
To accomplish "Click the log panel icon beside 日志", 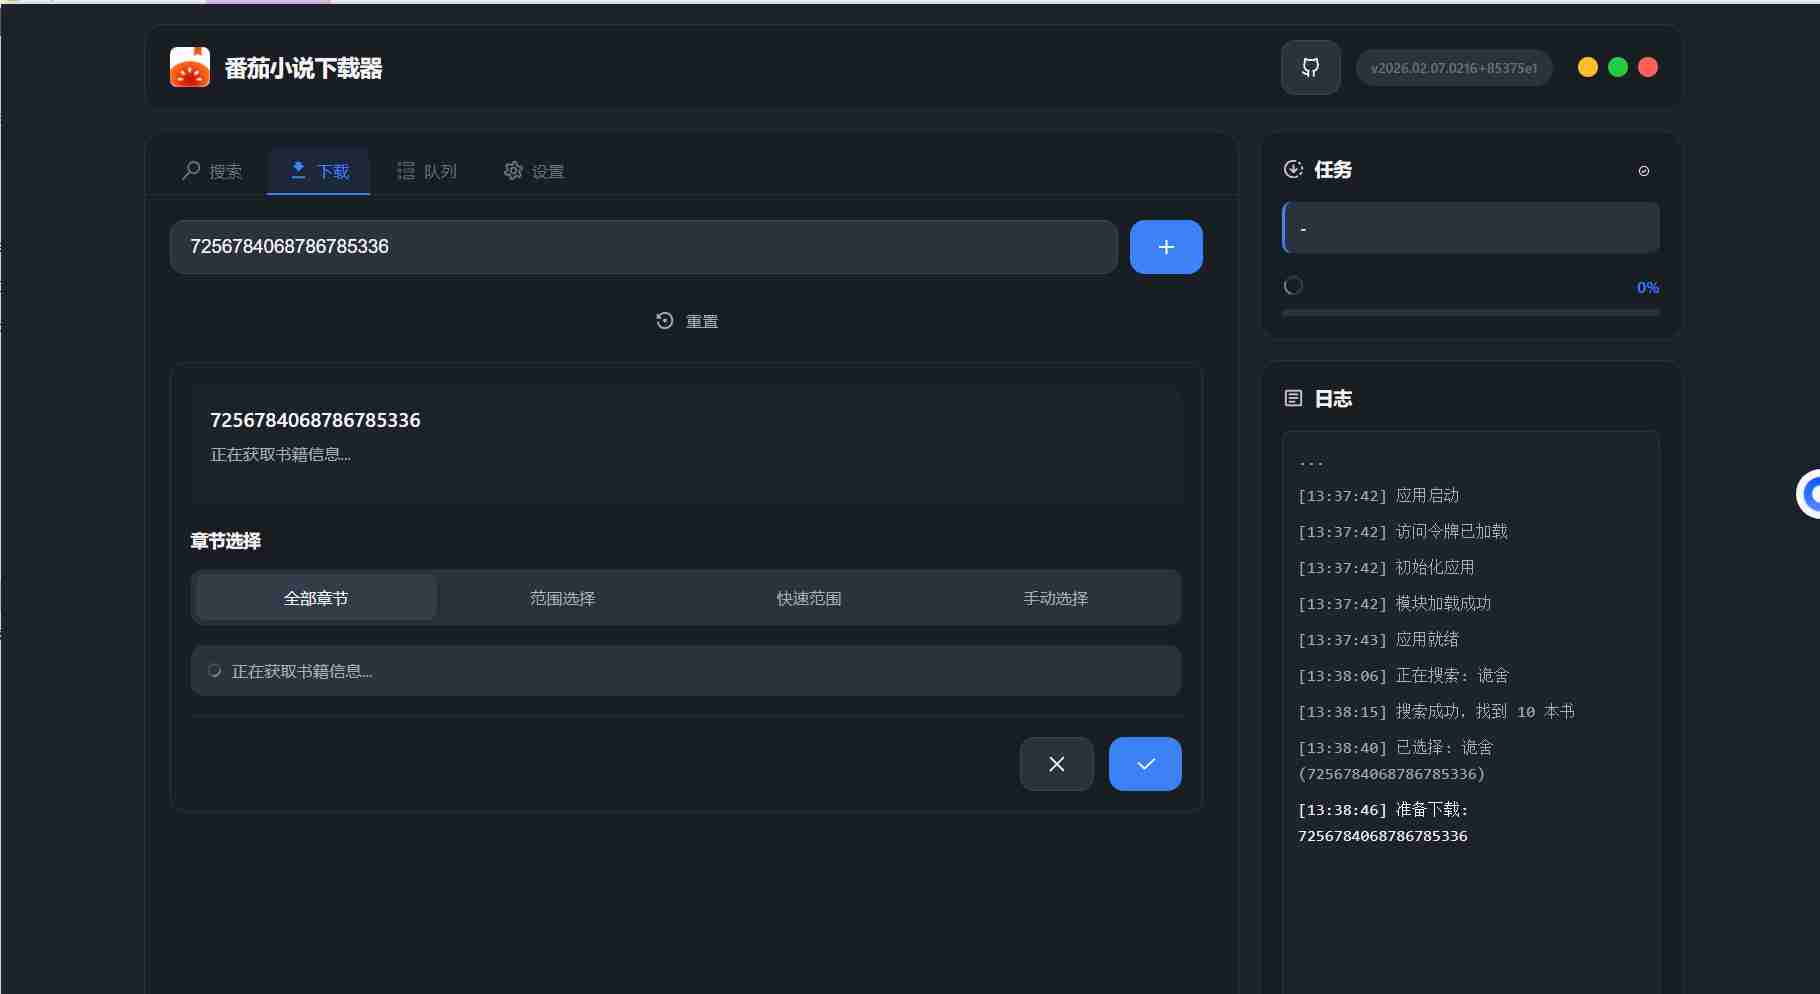I will [x=1293, y=399].
